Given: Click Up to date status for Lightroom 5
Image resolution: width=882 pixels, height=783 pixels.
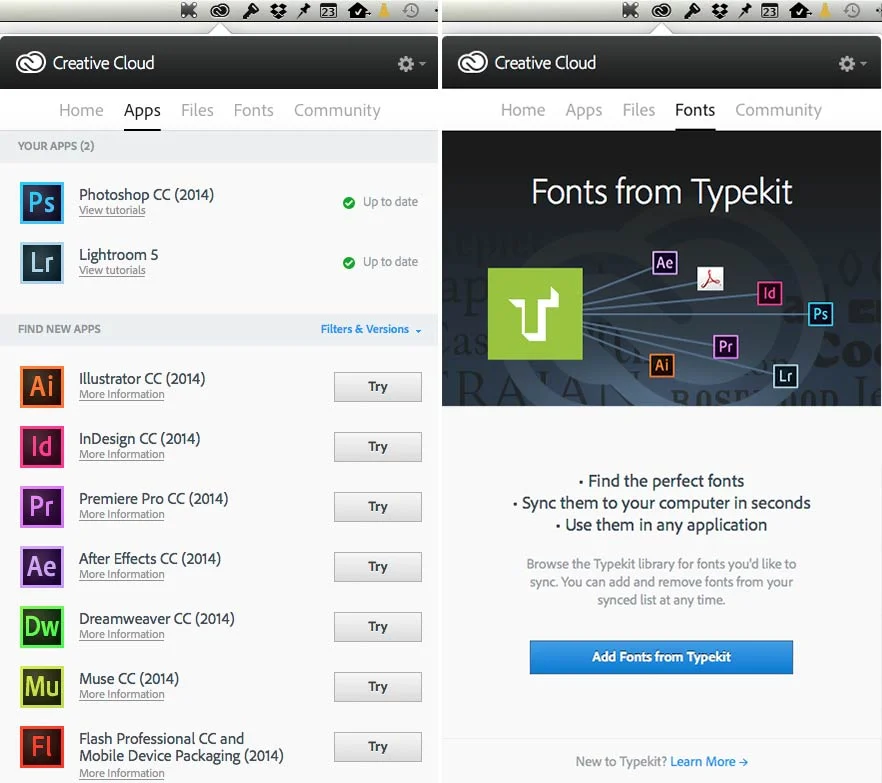Looking at the screenshot, I should 380,262.
